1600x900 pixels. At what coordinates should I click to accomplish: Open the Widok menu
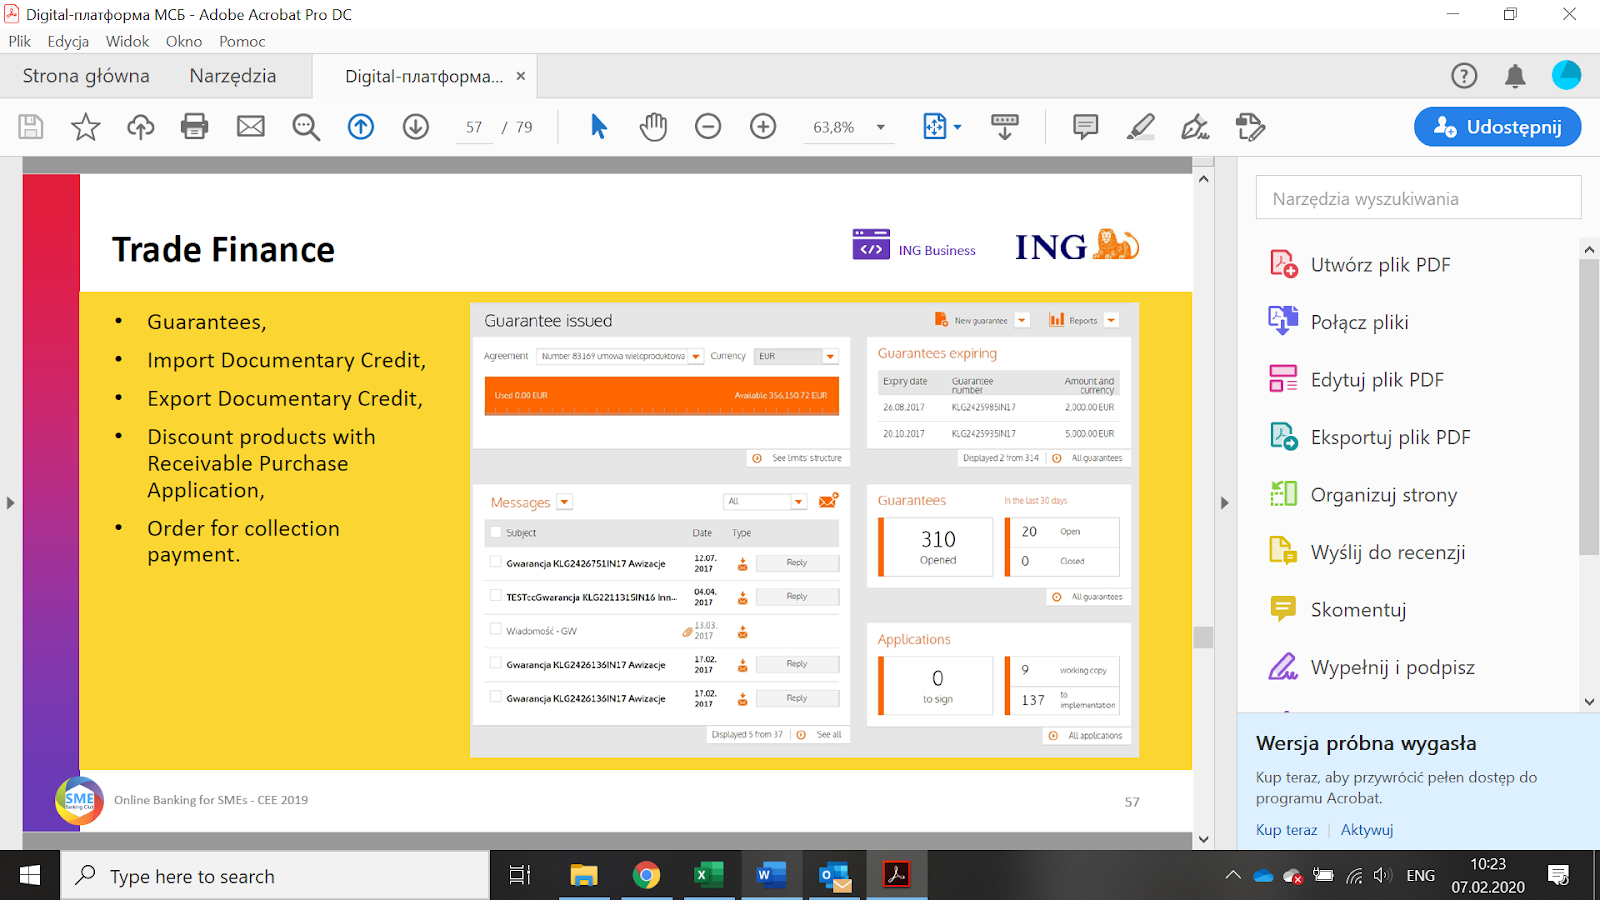(x=127, y=41)
